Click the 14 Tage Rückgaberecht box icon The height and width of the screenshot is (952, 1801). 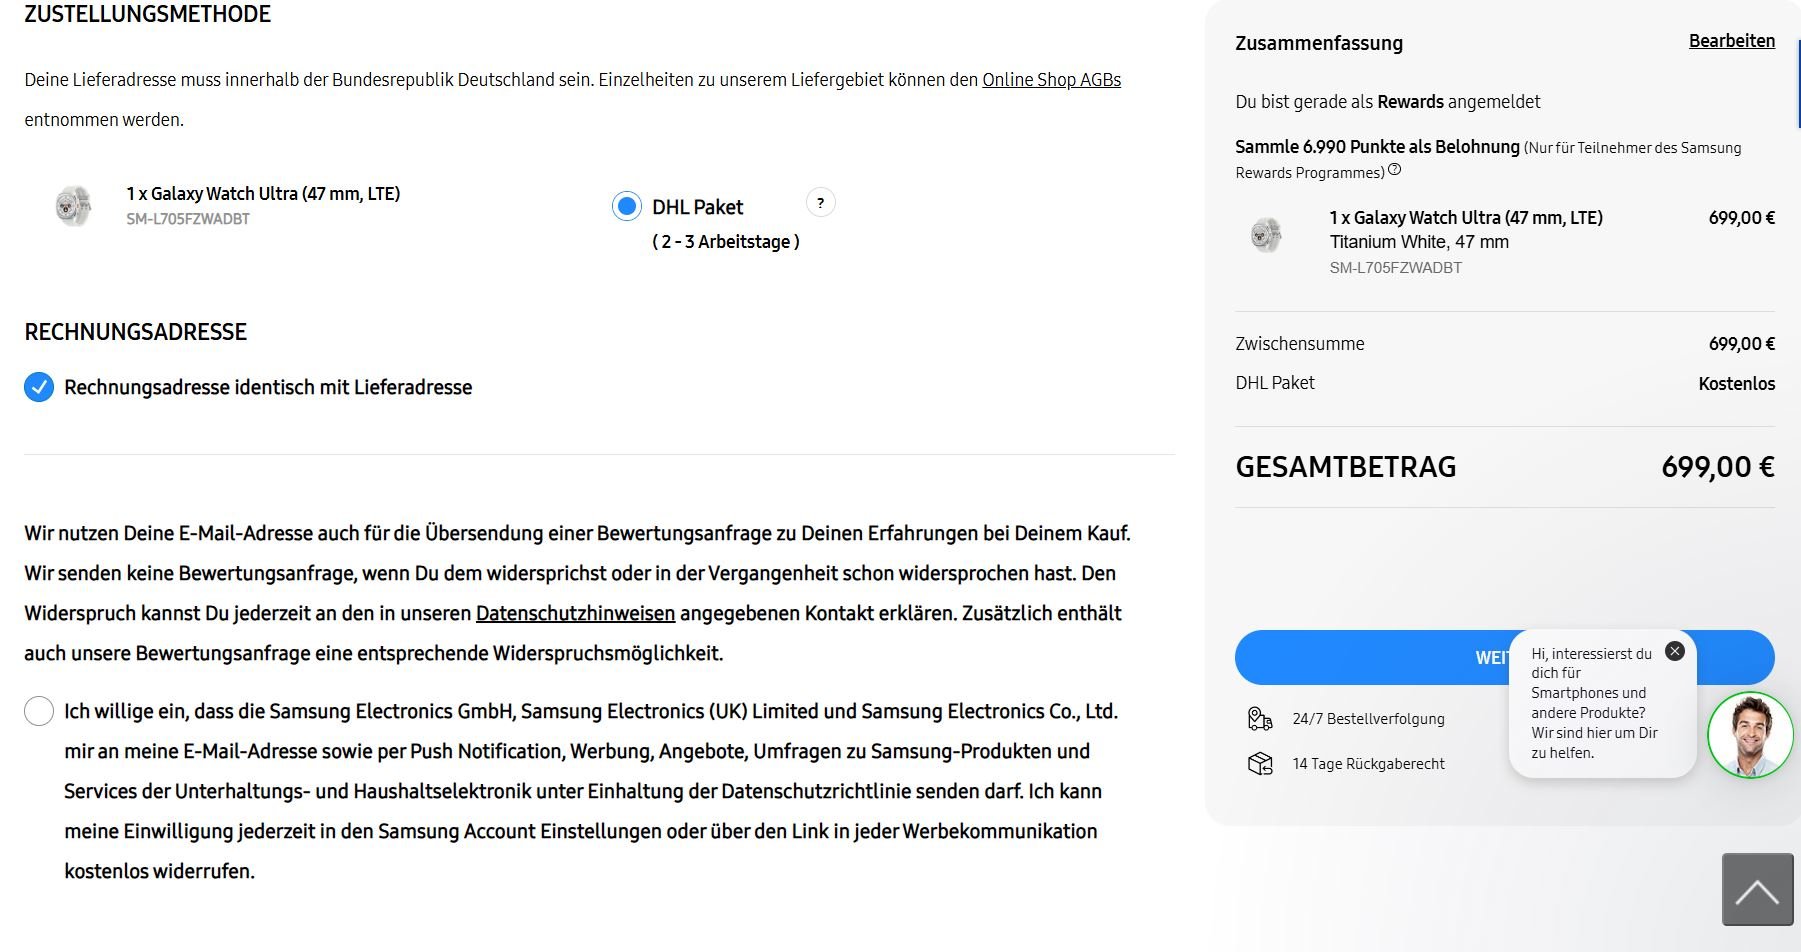(x=1259, y=764)
